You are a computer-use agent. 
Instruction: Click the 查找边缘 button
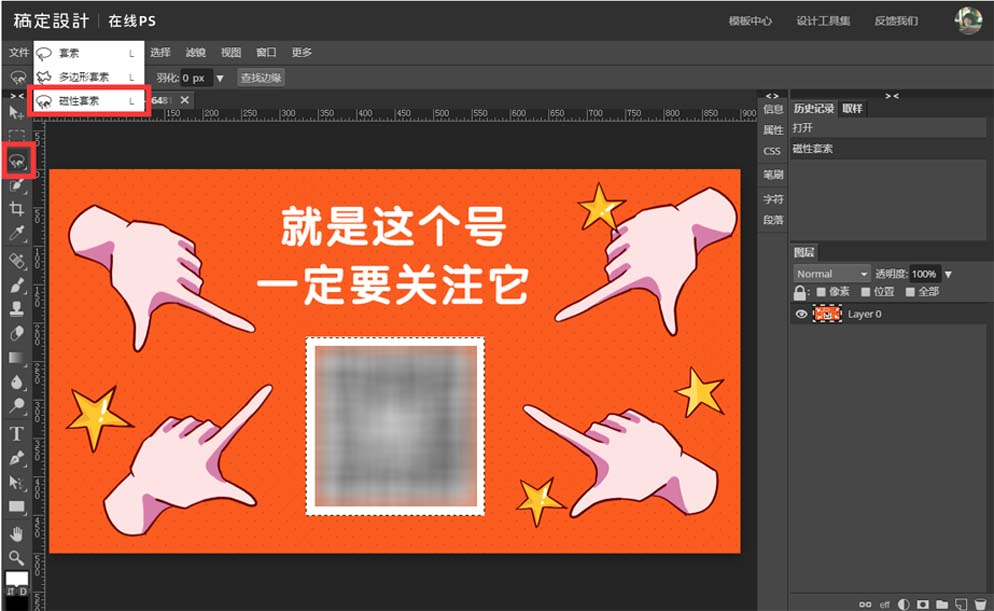(261, 77)
